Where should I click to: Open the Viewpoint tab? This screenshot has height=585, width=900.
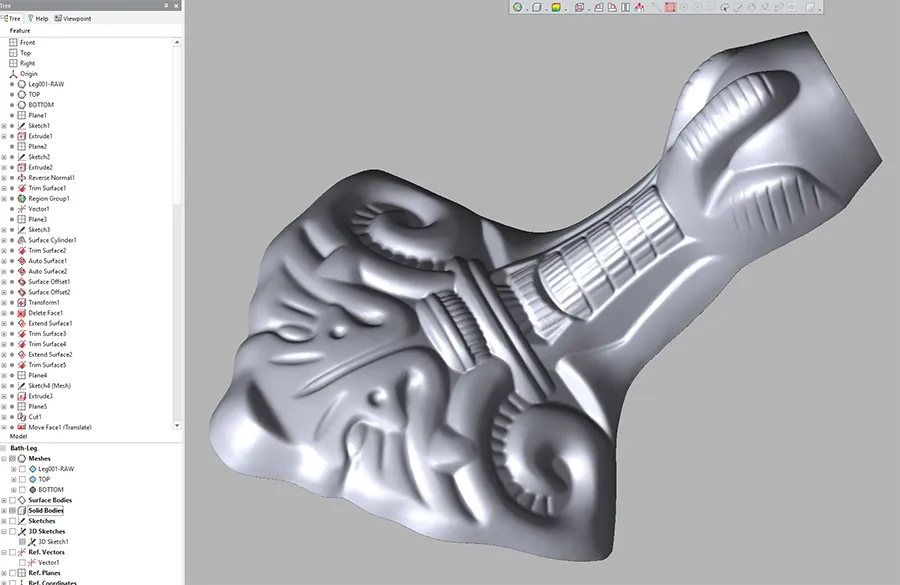(72, 18)
